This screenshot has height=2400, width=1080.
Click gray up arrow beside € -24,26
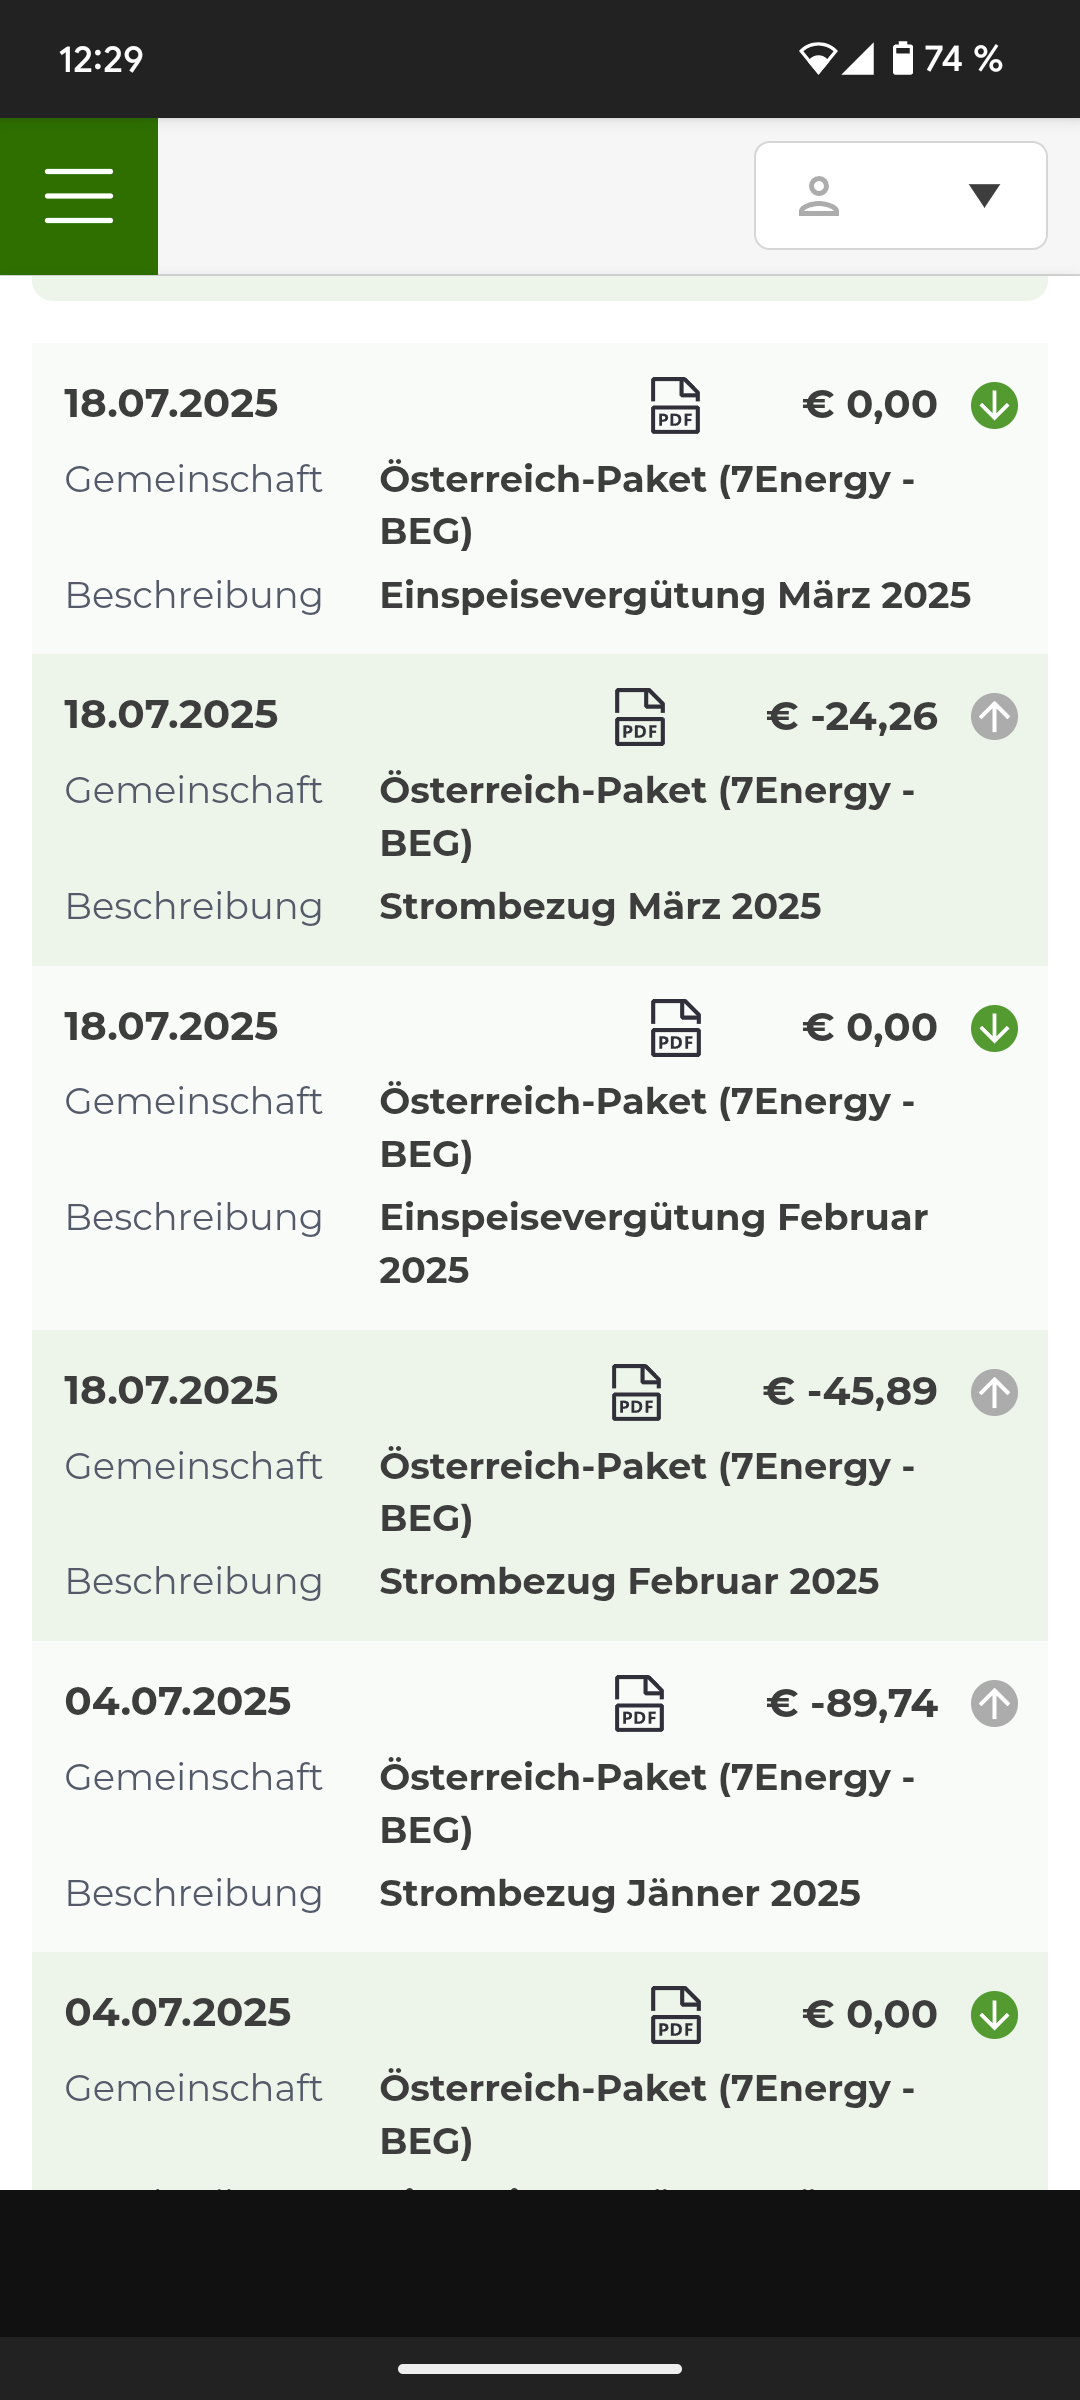[x=994, y=717]
